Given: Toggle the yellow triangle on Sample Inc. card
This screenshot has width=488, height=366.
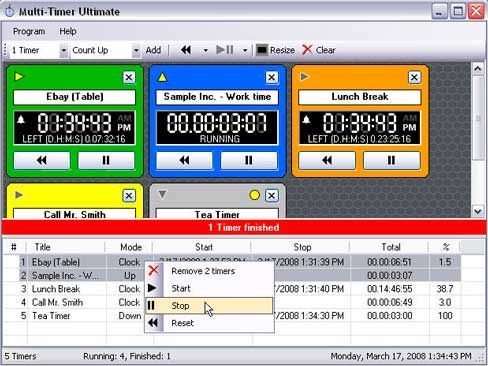Looking at the screenshot, I should [162, 77].
